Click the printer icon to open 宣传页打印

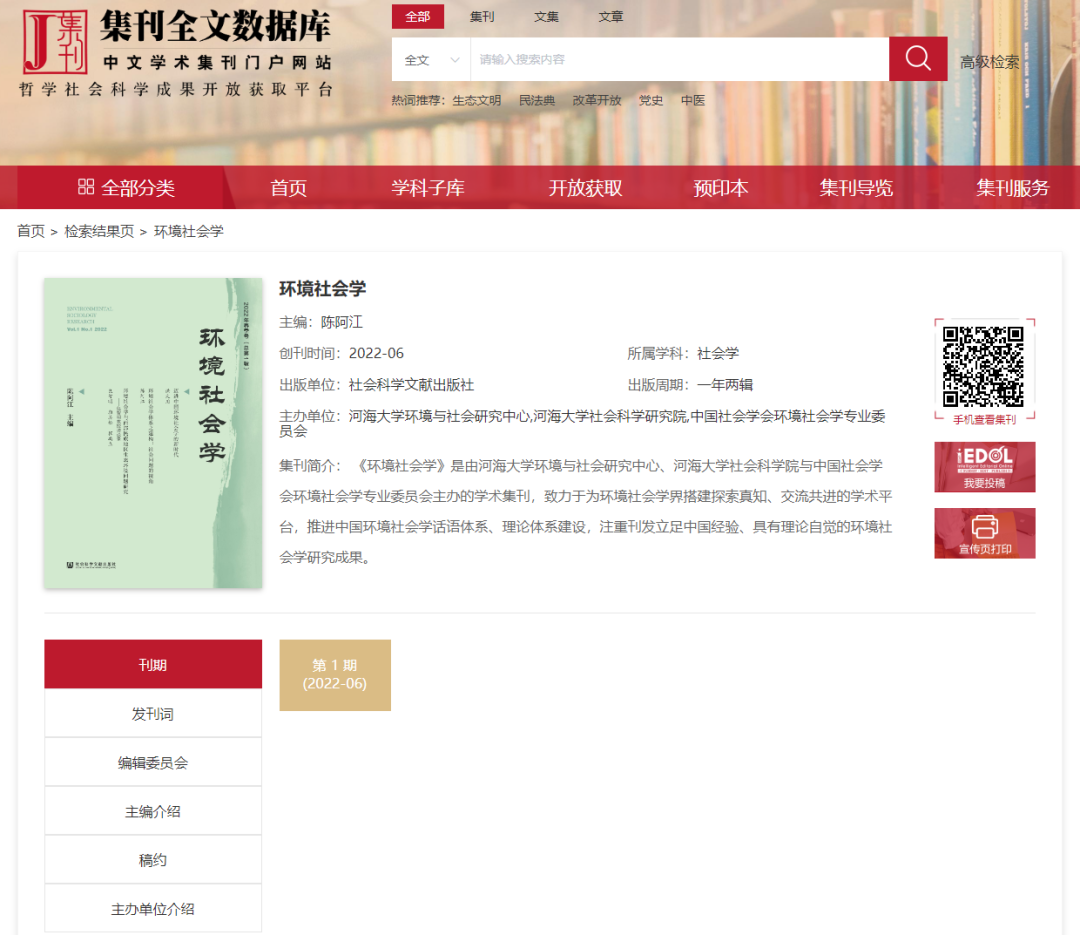(x=984, y=532)
